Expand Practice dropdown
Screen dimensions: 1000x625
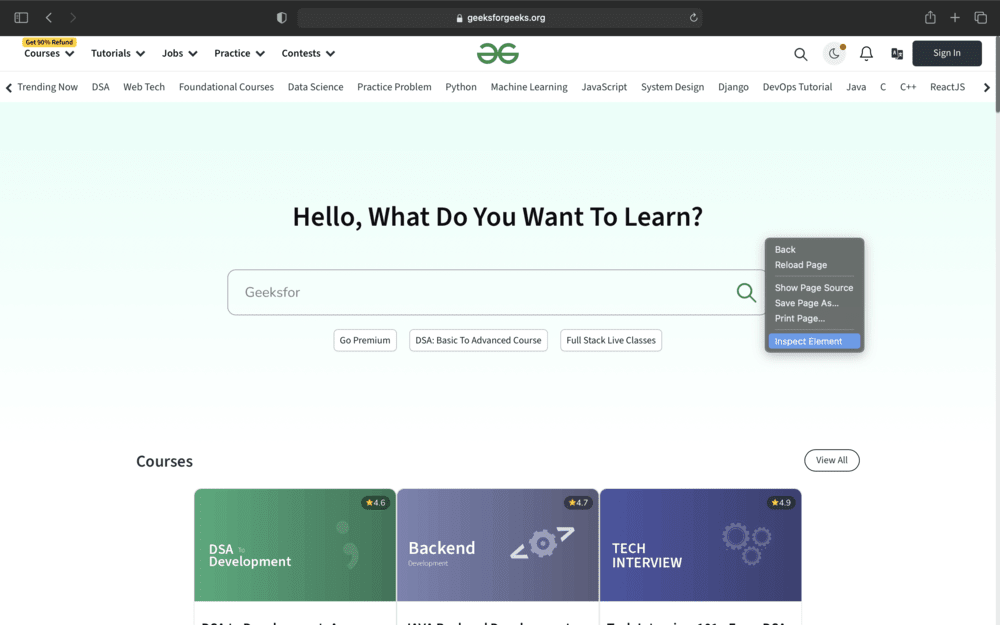click(x=239, y=54)
